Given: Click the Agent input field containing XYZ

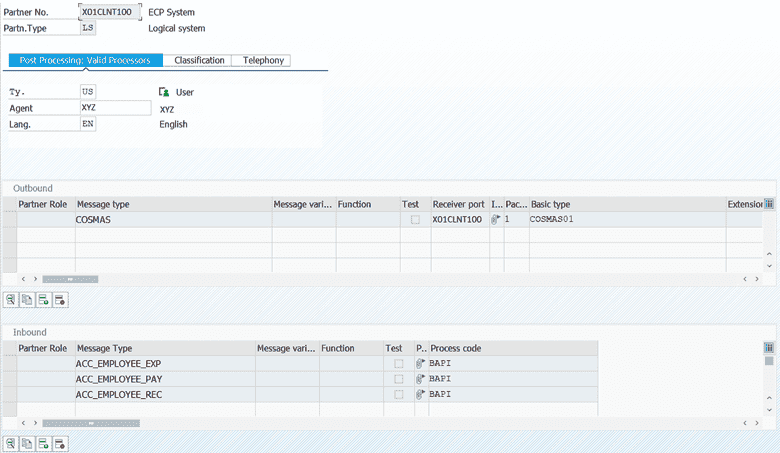Looking at the screenshot, I should coord(115,108).
